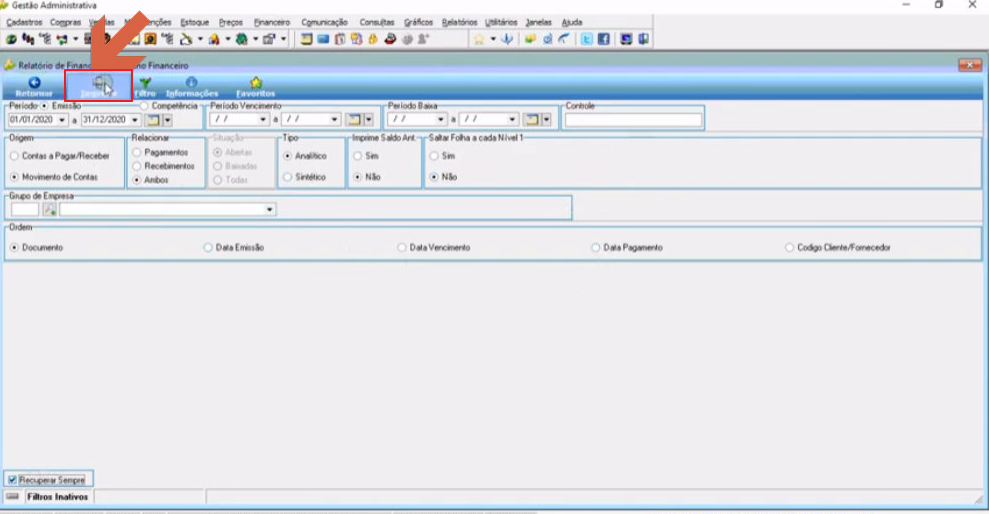This screenshot has height=514, width=989.
Task: Click the globe icon at toolbar start
Action: pos(11,39)
